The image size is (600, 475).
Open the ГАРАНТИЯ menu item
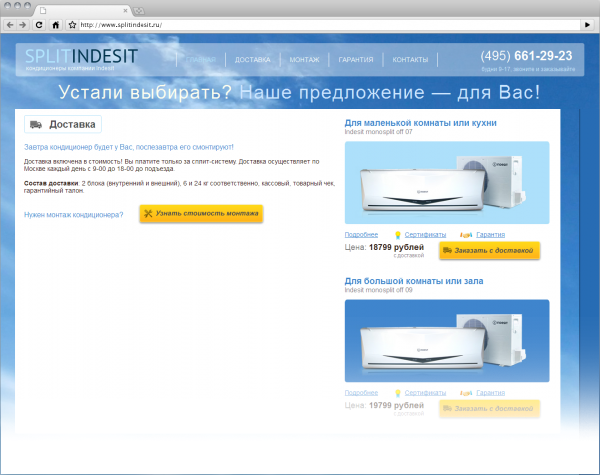(x=356, y=60)
